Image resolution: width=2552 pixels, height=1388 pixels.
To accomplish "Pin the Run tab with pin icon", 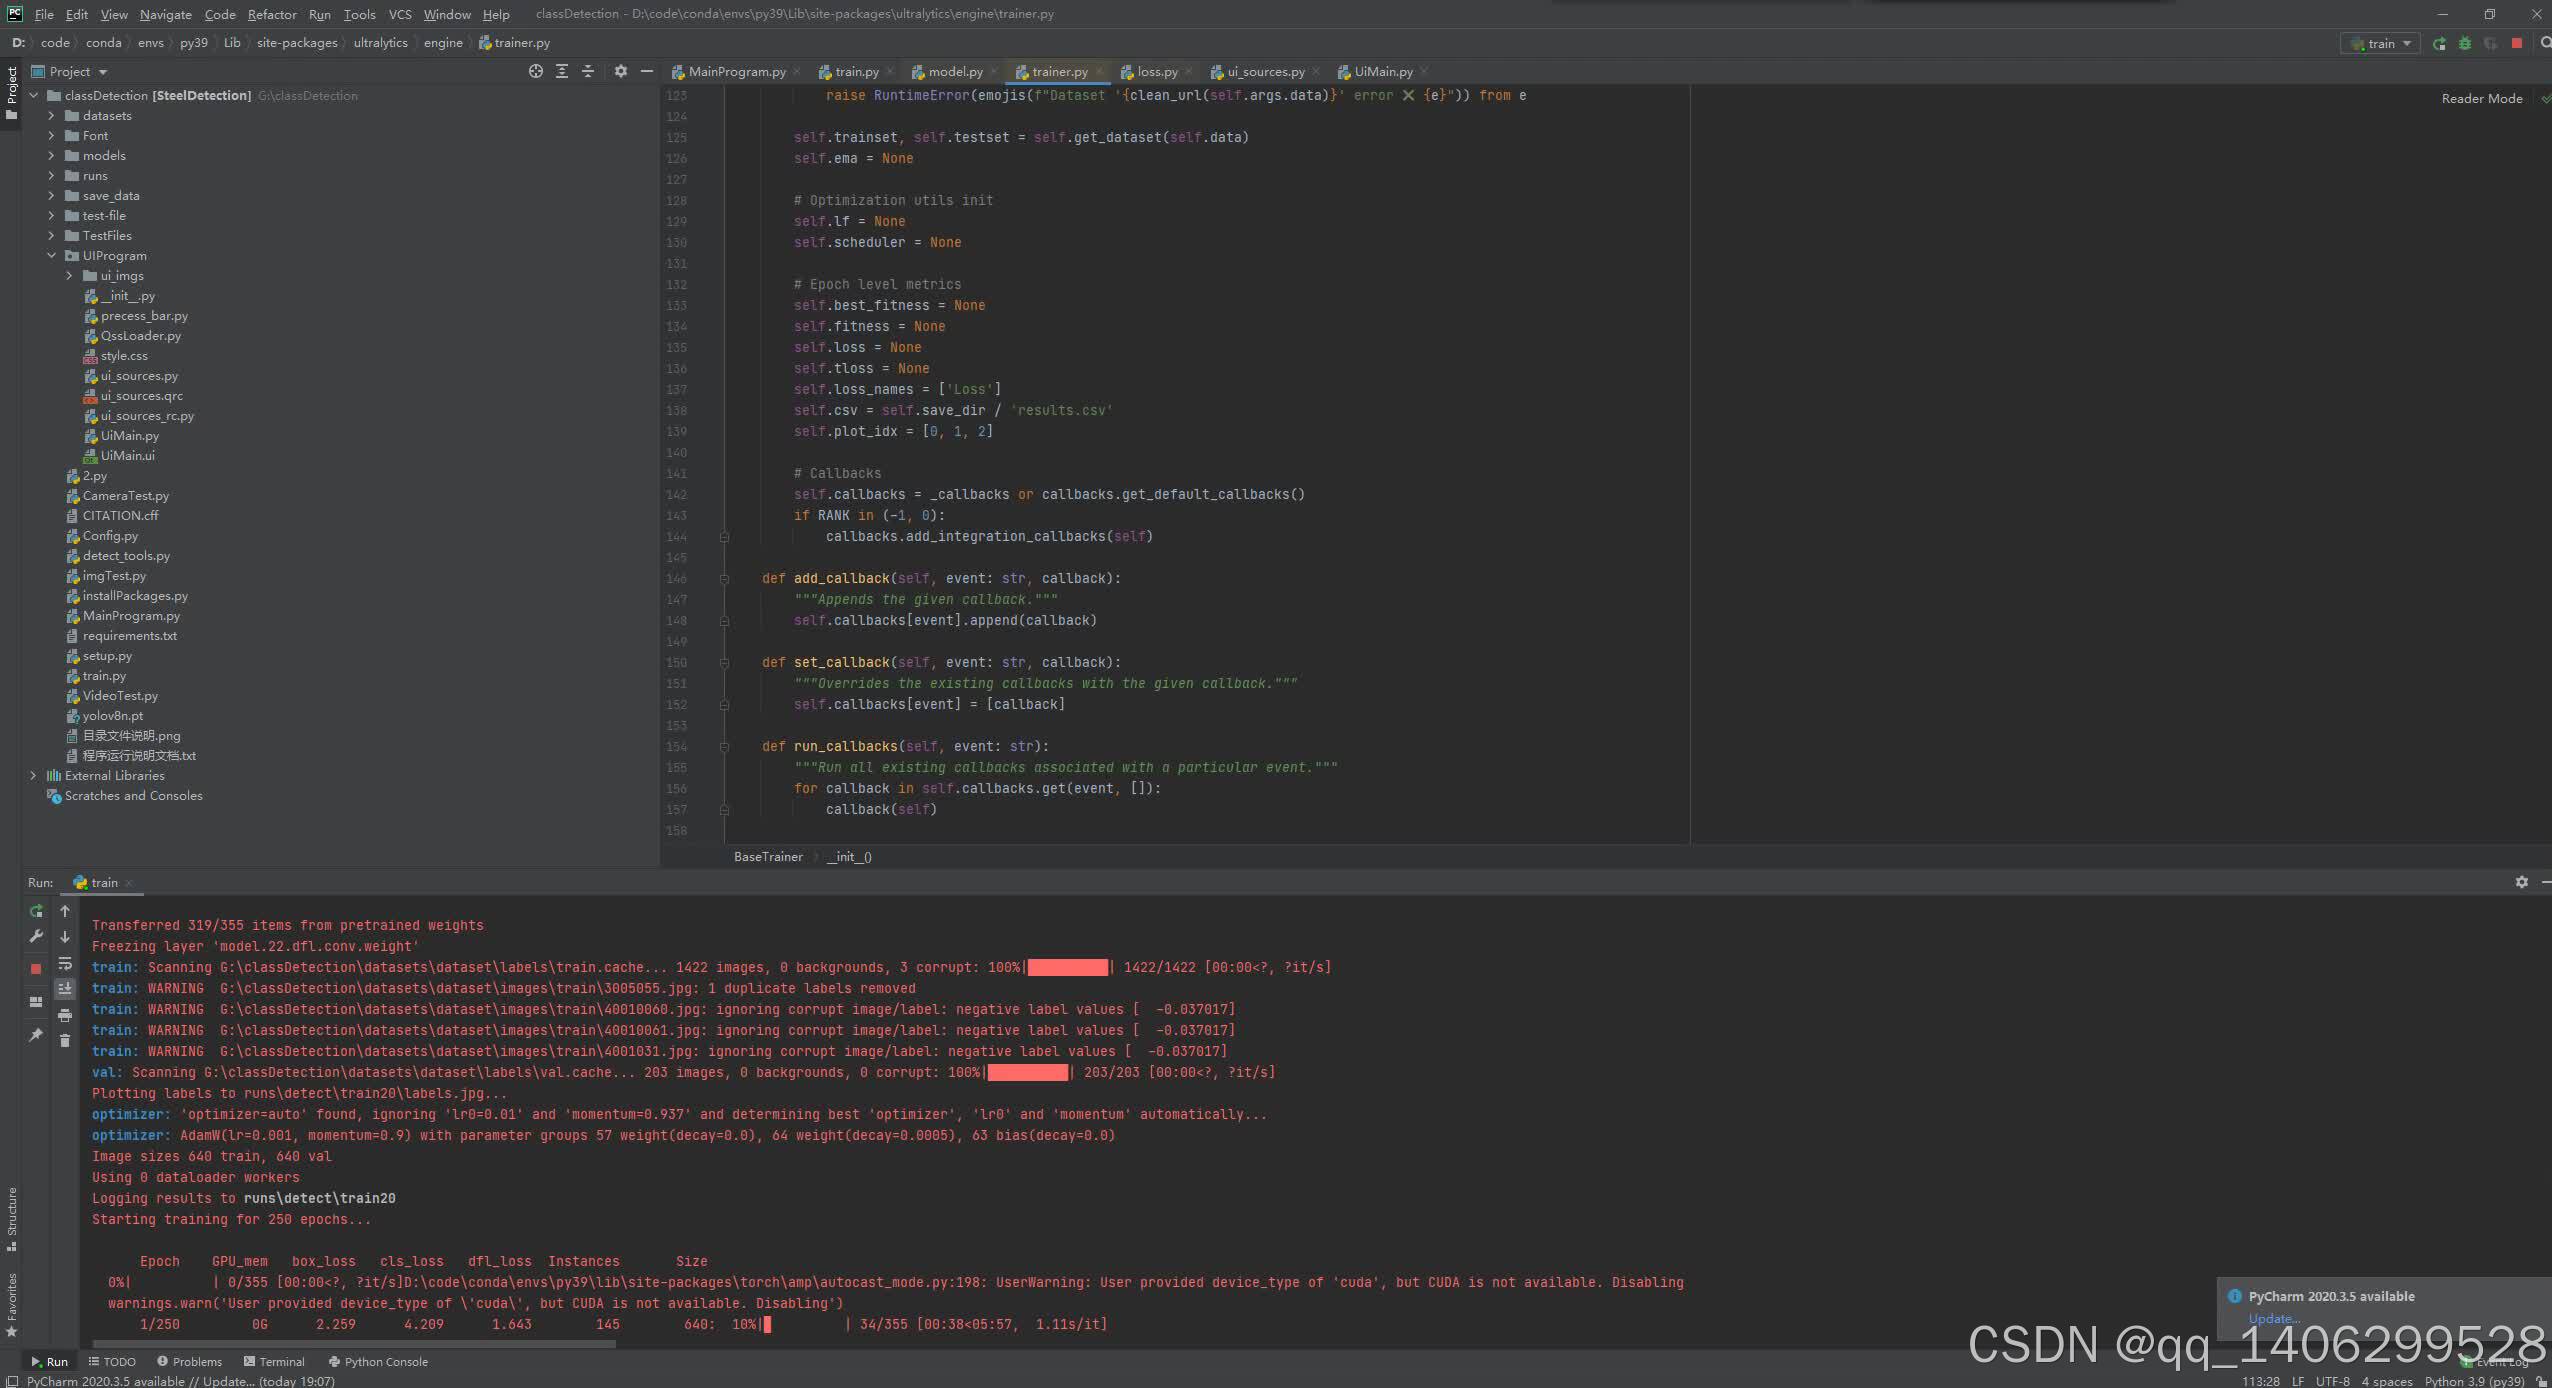I will (x=36, y=1035).
